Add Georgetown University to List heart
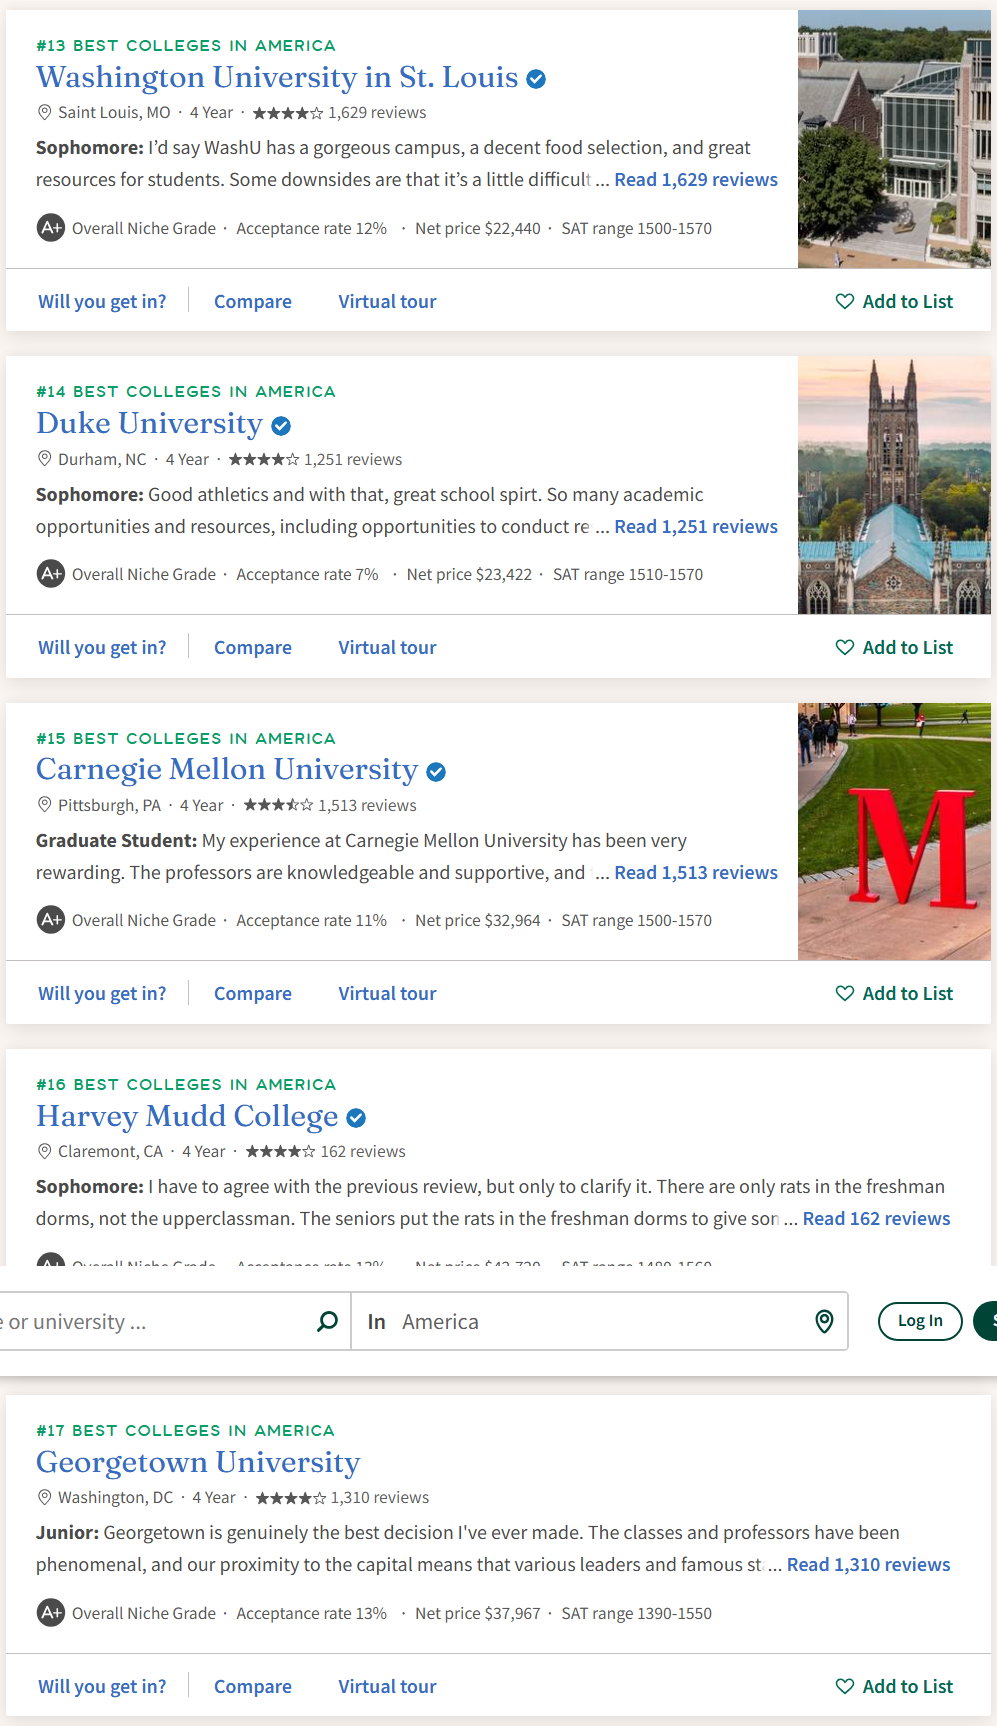Screen dimensions: 997x1726 [x=845, y=1686]
